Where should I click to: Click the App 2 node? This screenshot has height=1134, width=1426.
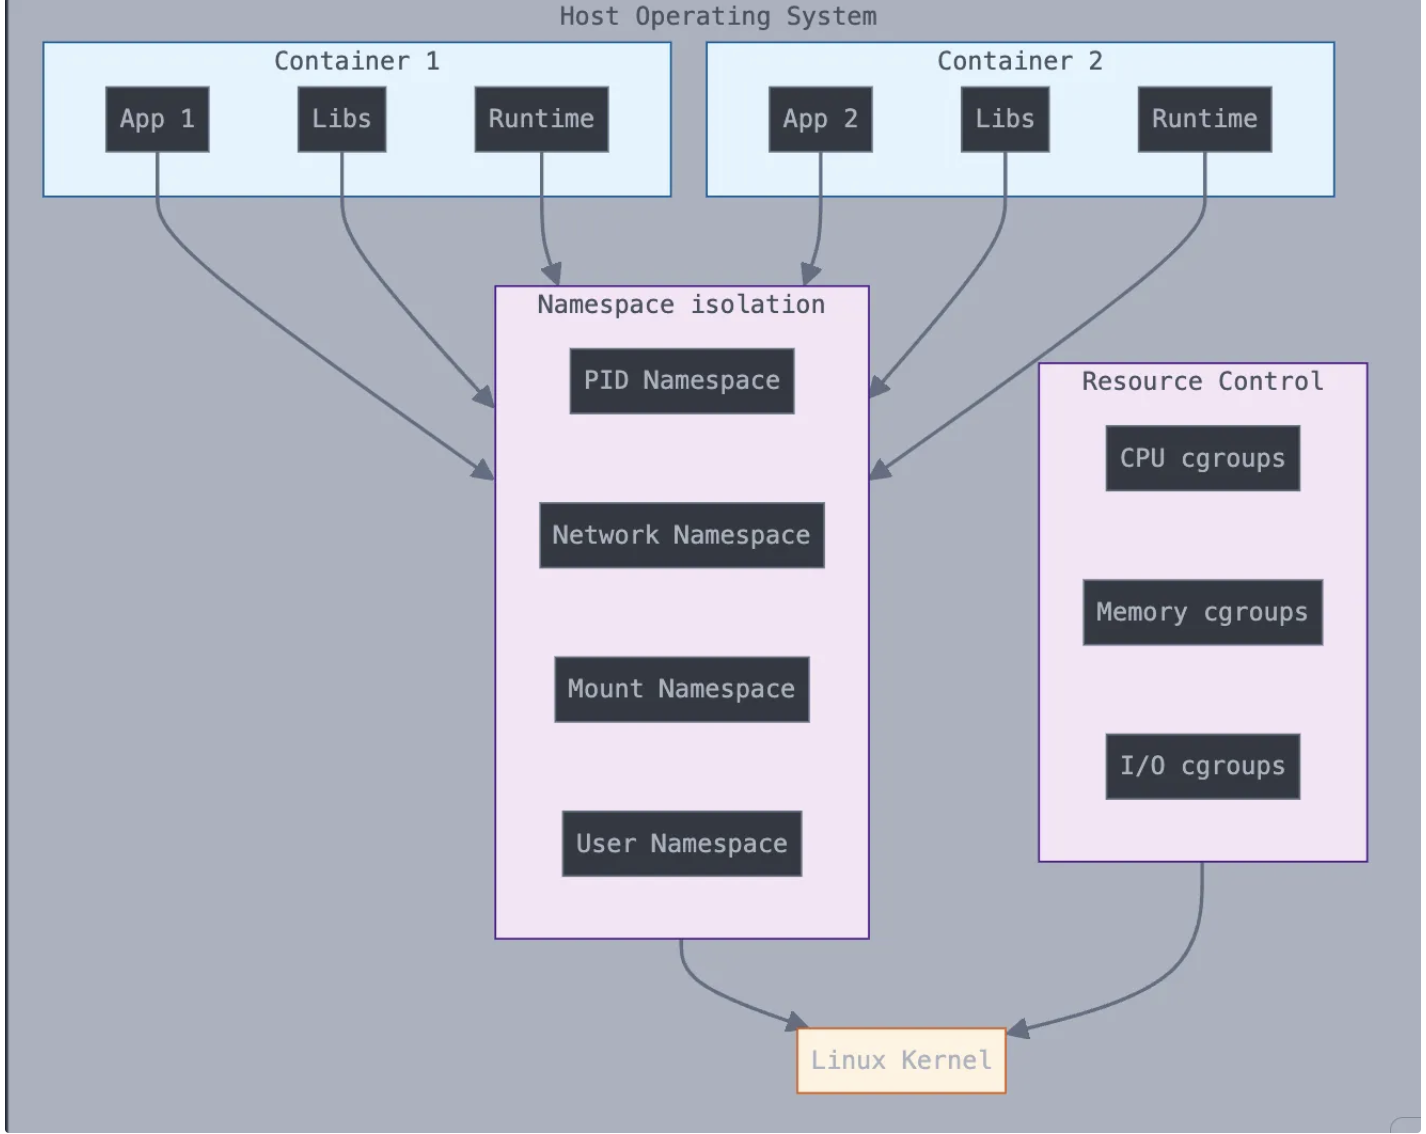[x=820, y=119]
